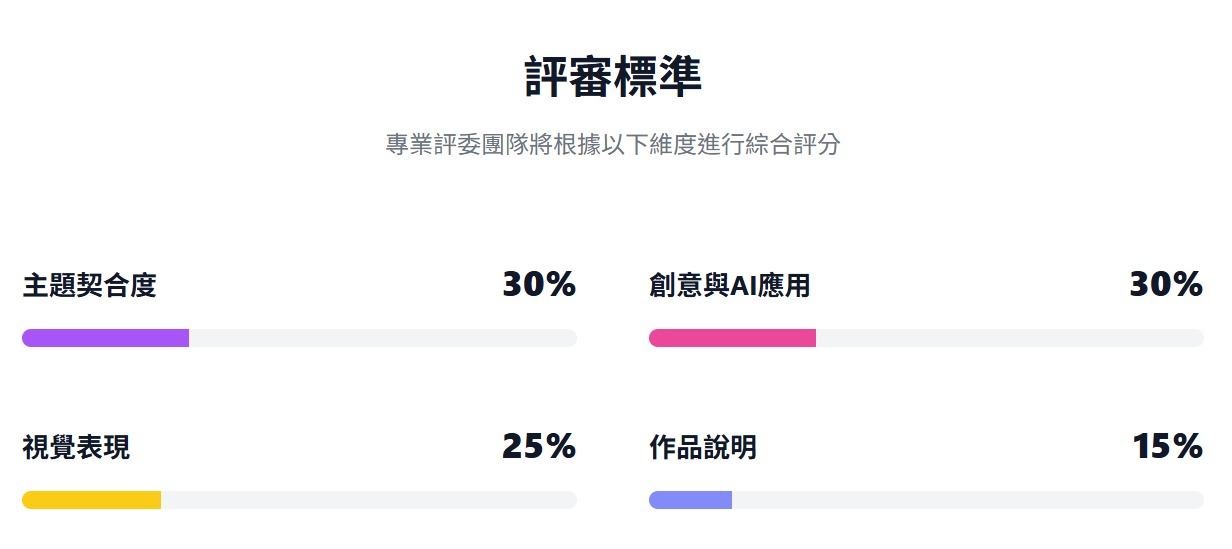Click the 15% value beside 作品說明
The image size is (1232, 549).
click(1167, 446)
